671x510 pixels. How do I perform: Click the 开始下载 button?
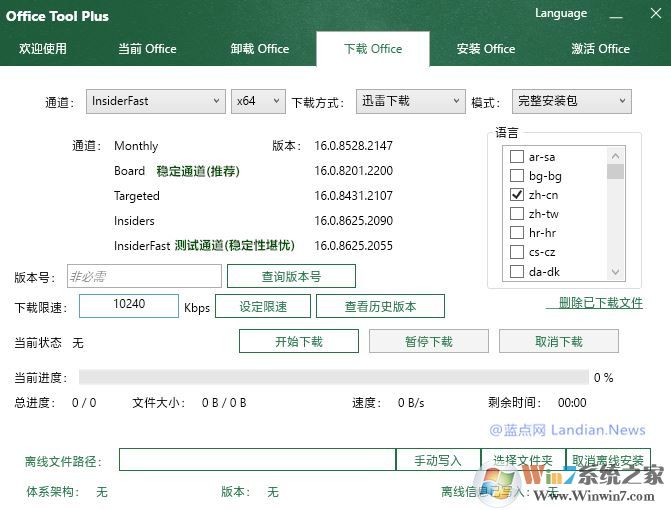pos(299,341)
